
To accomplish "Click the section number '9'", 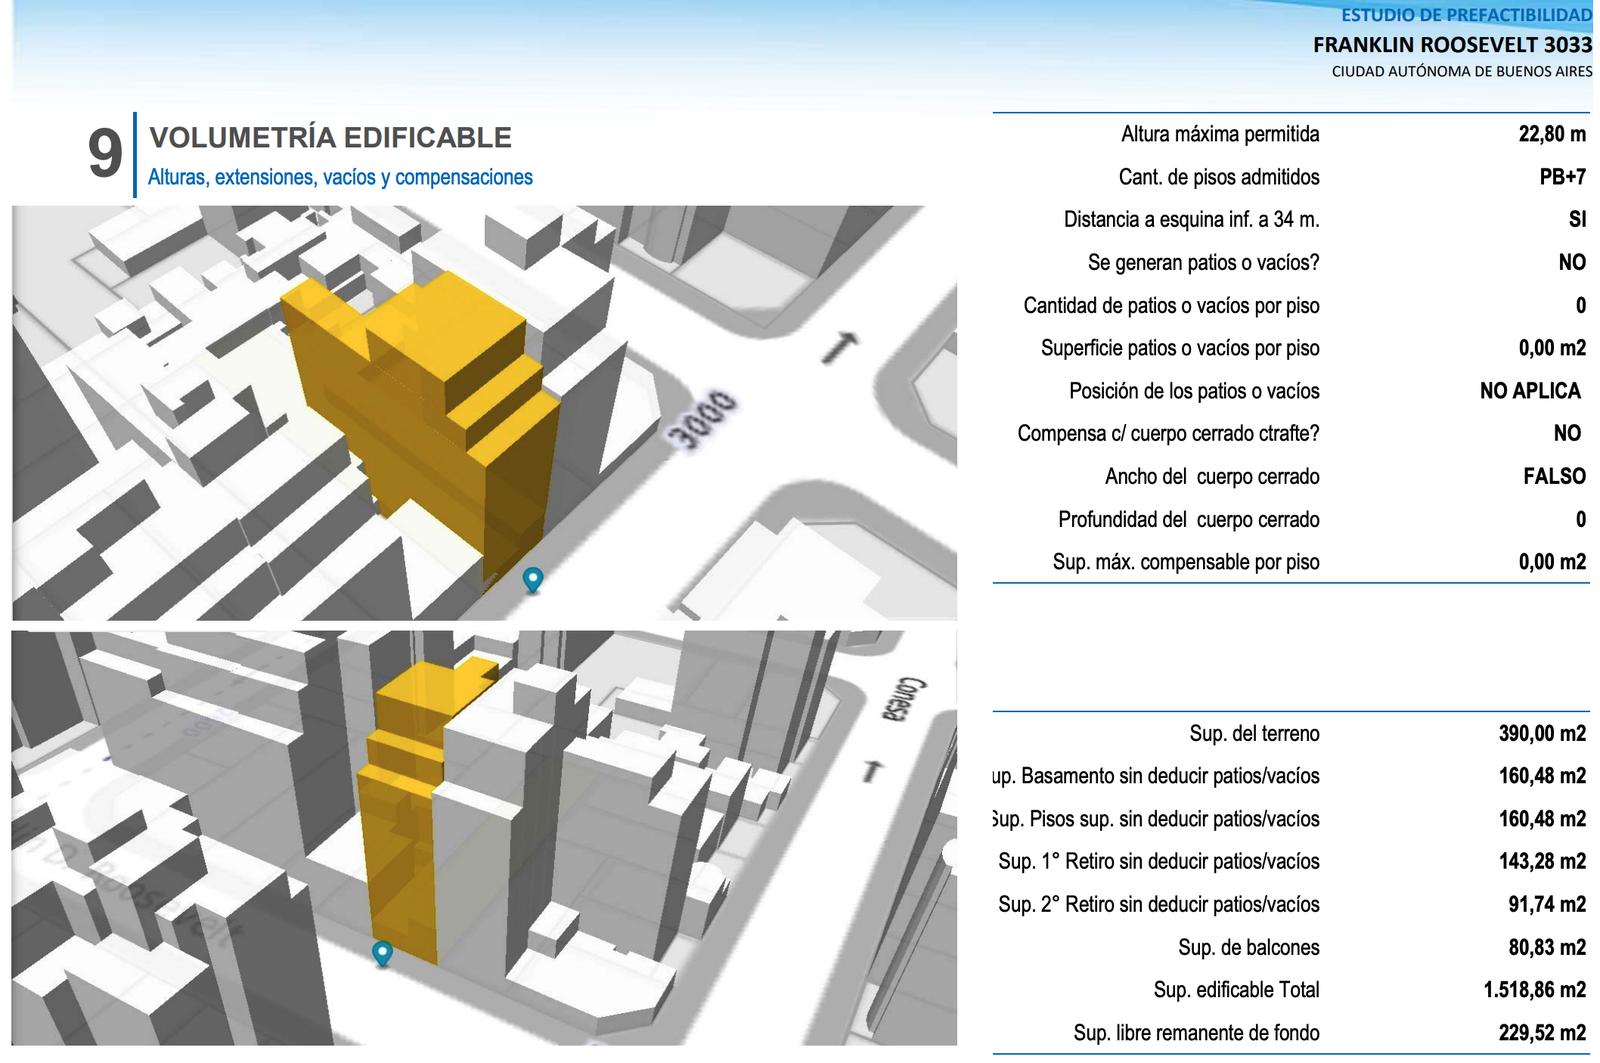I will pos(105,154).
